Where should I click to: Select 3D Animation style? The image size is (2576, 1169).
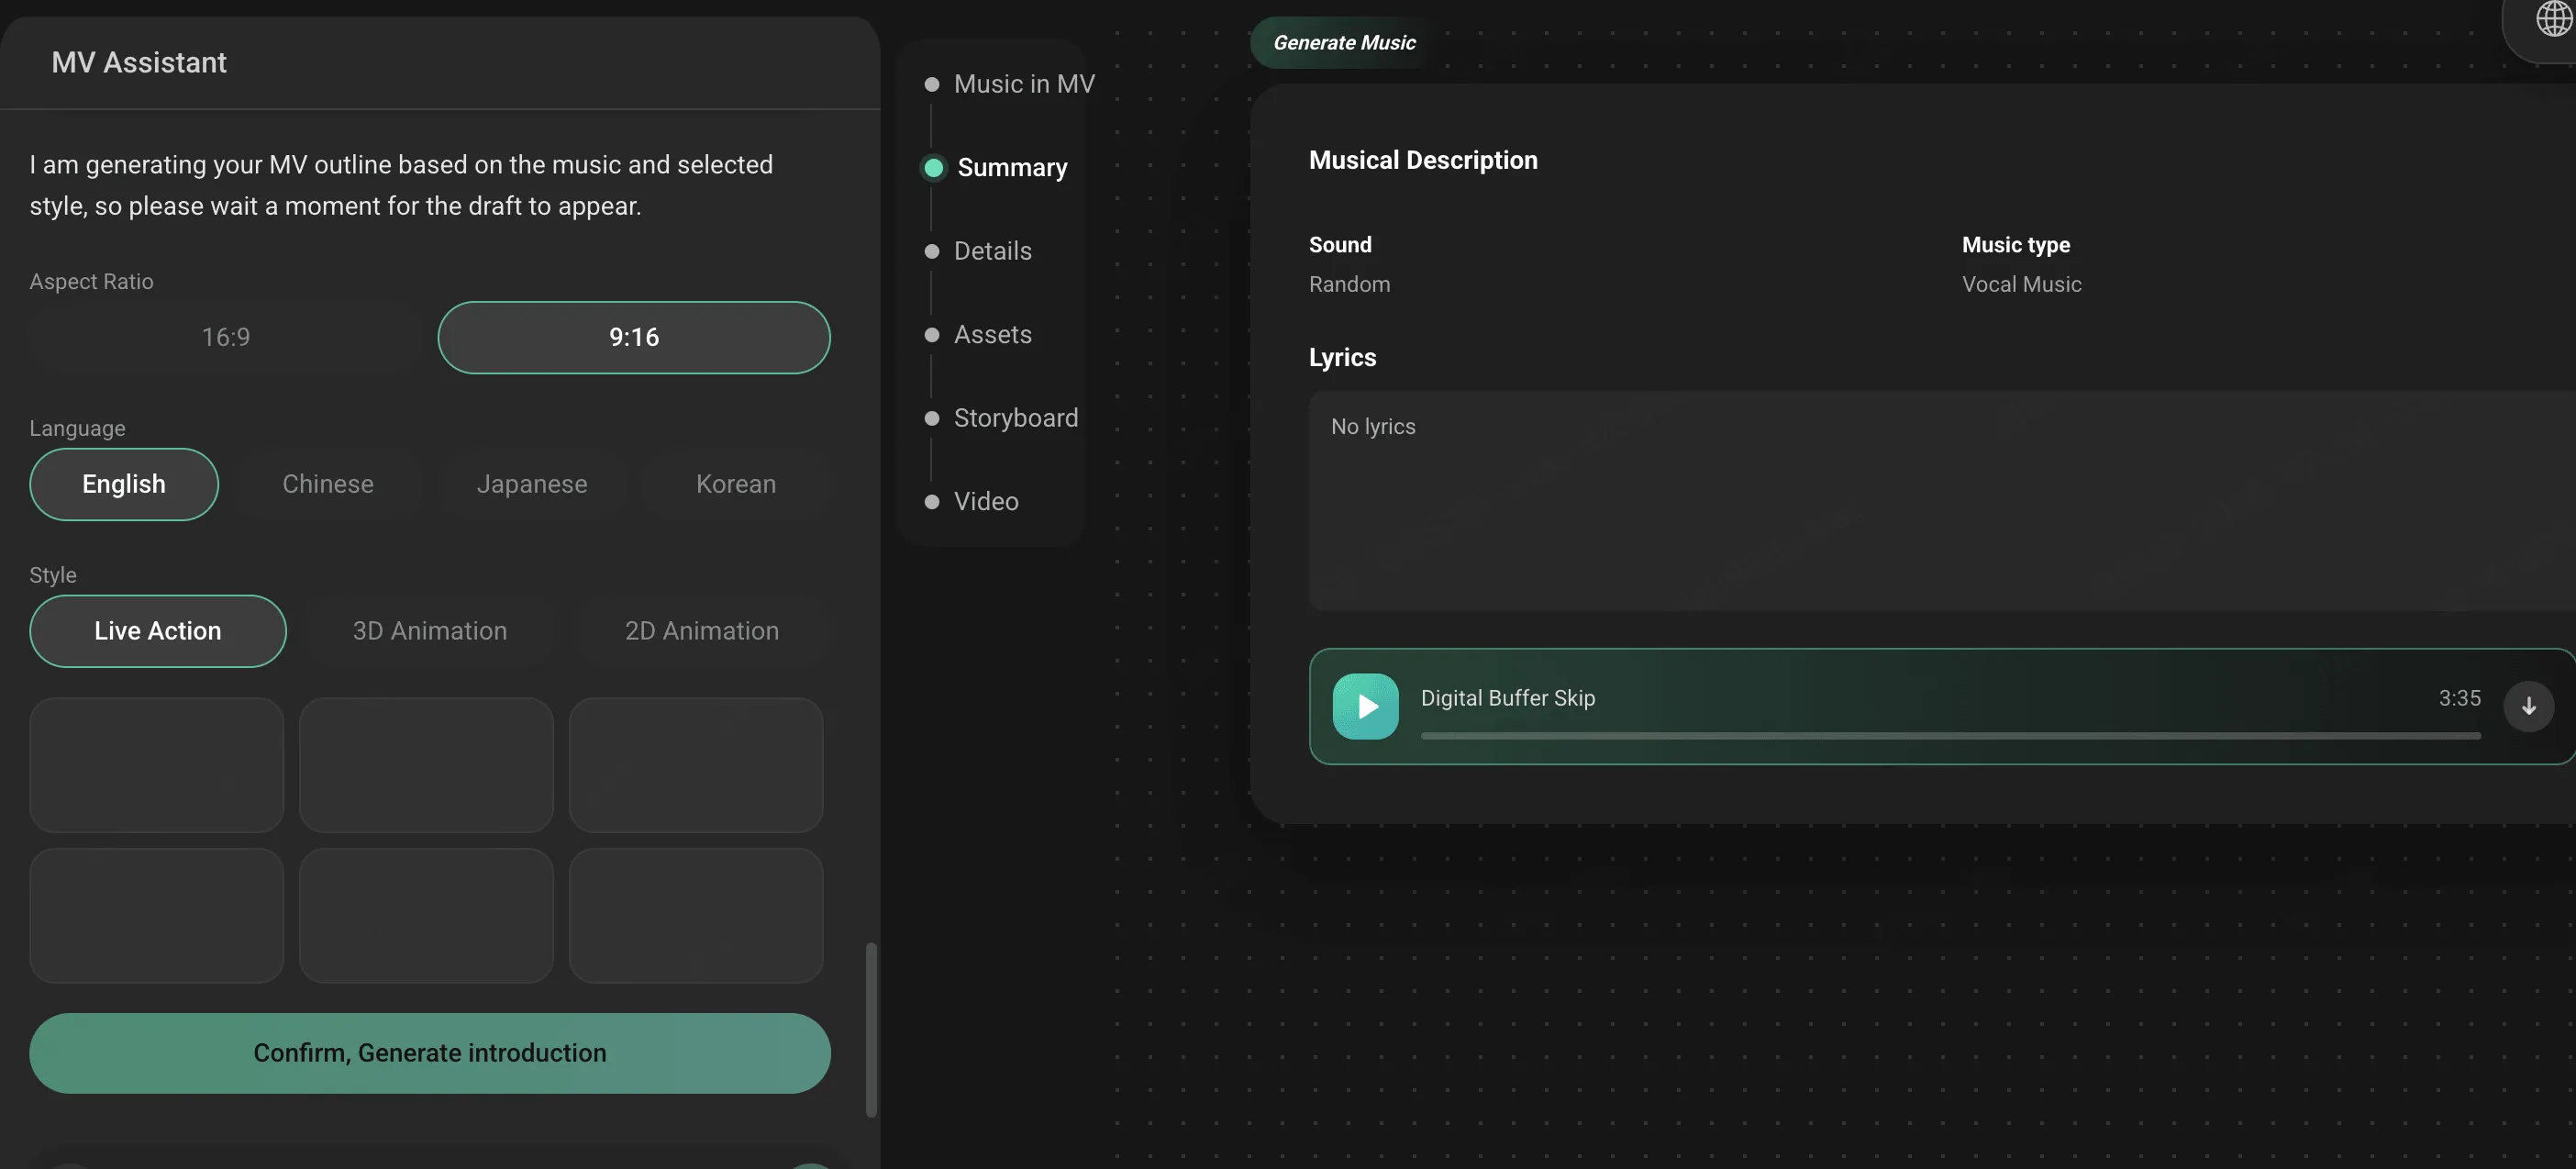tap(430, 631)
